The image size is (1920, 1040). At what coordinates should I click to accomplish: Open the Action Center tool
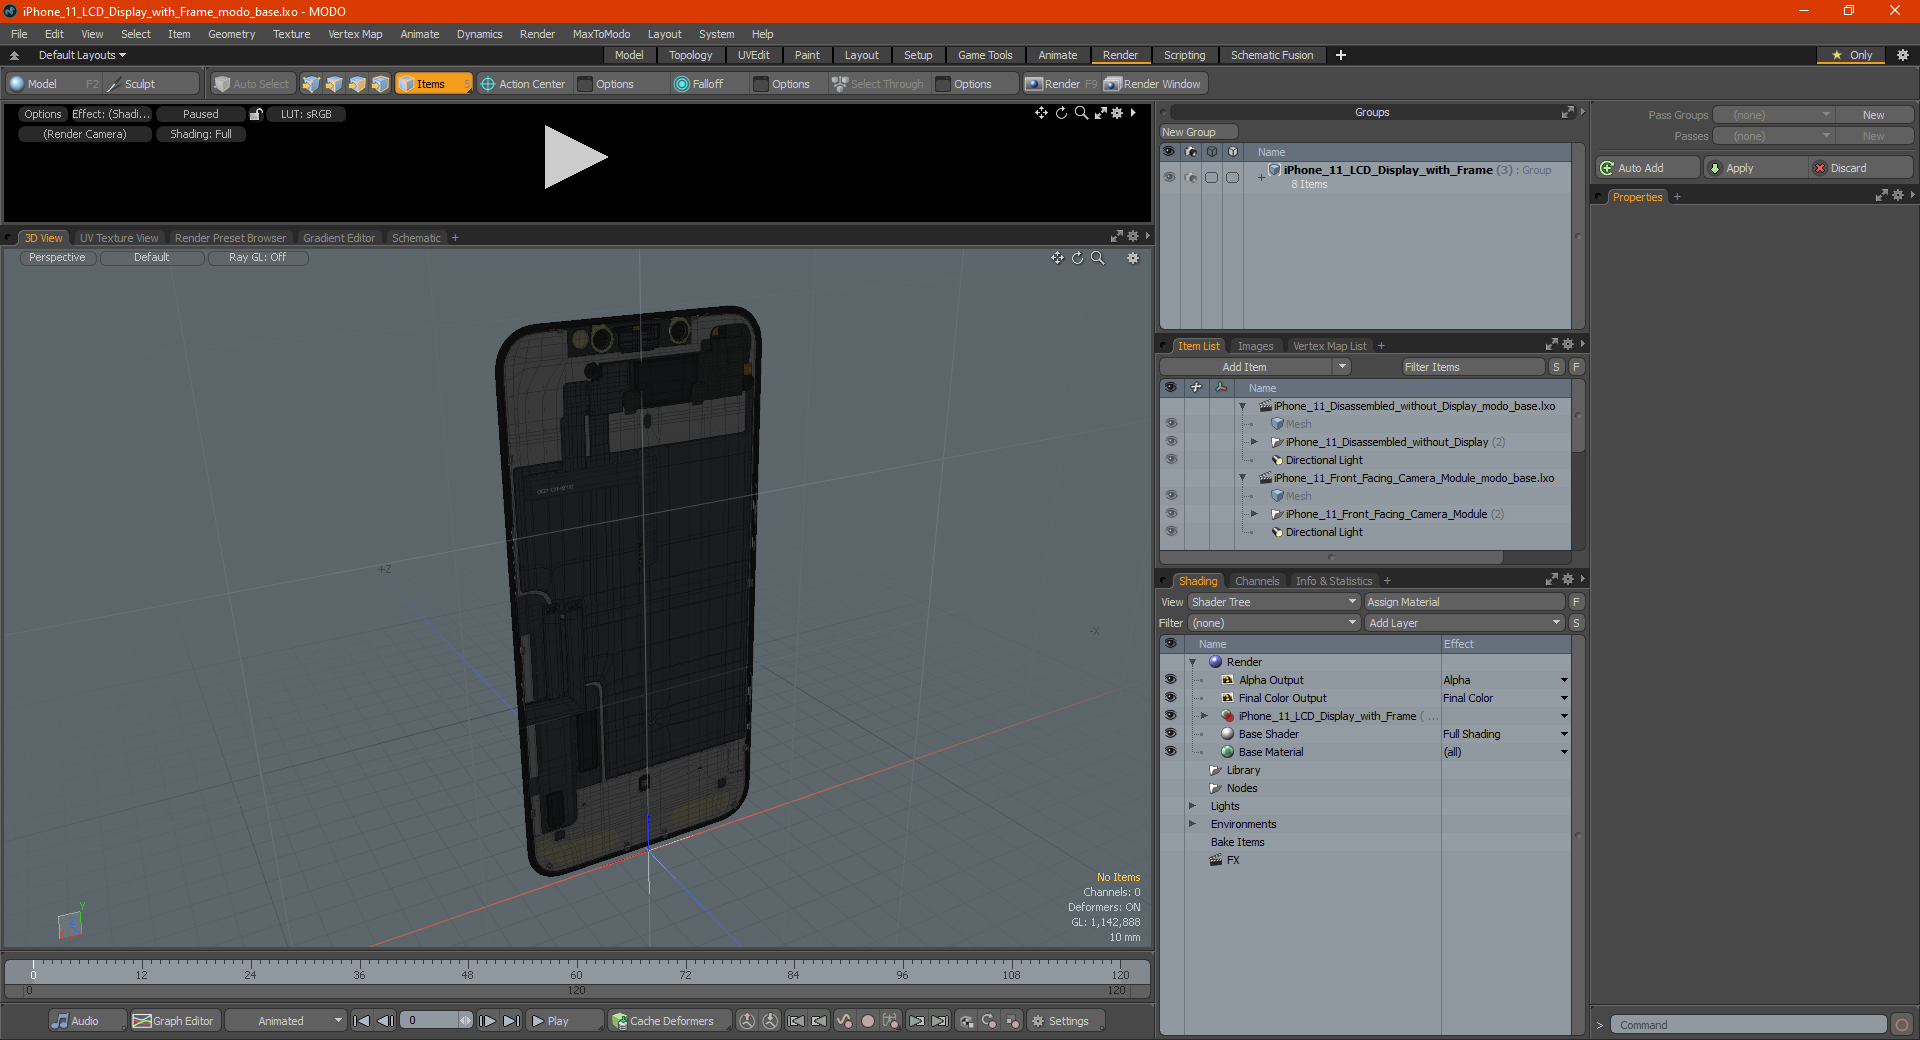pyautogui.click(x=522, y=84)
